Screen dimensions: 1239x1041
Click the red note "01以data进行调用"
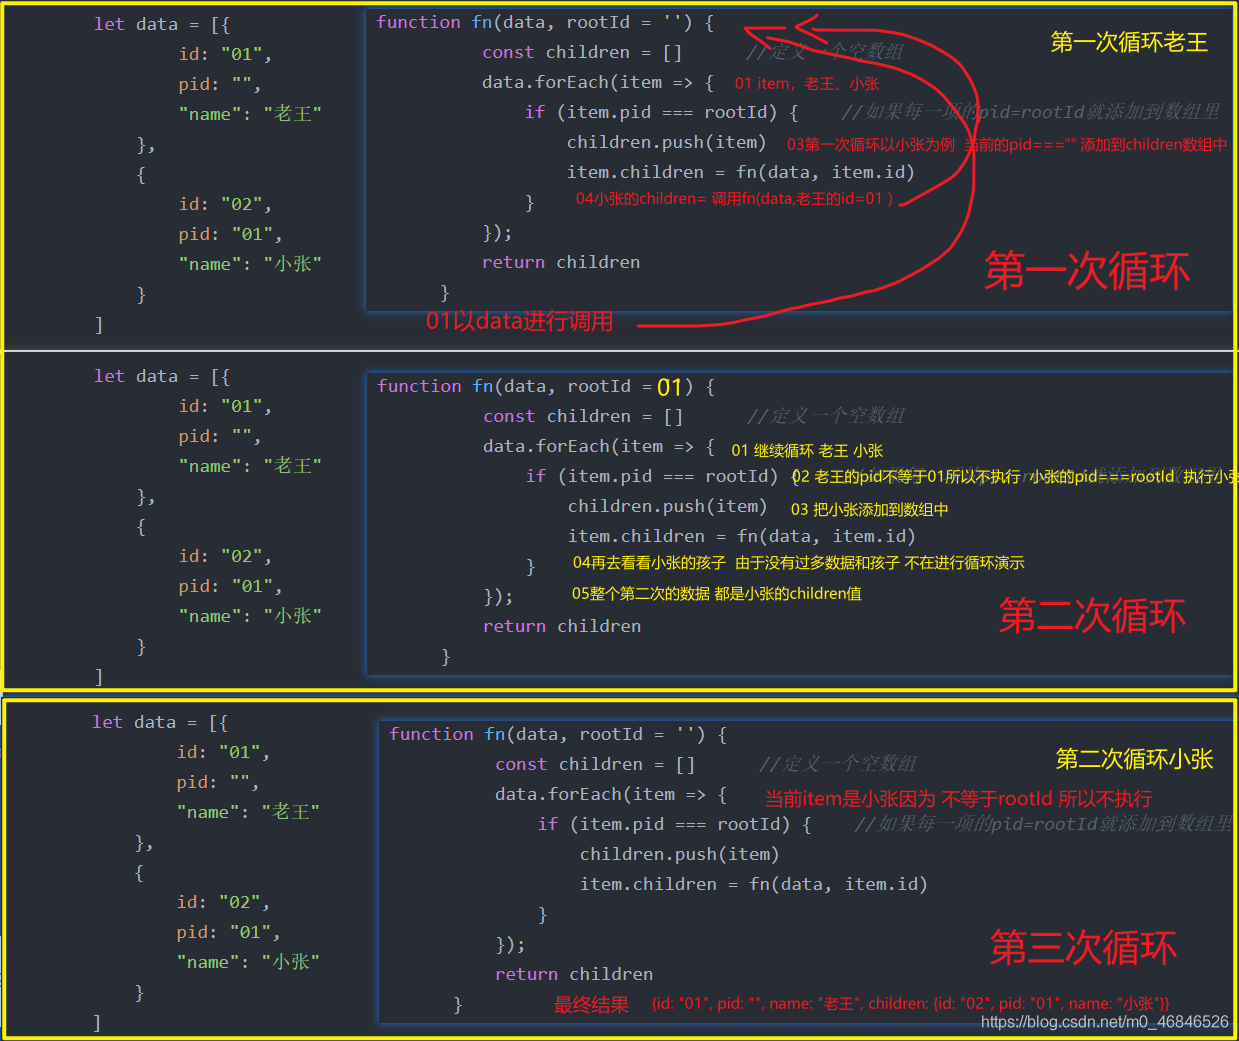pos(519,321)
